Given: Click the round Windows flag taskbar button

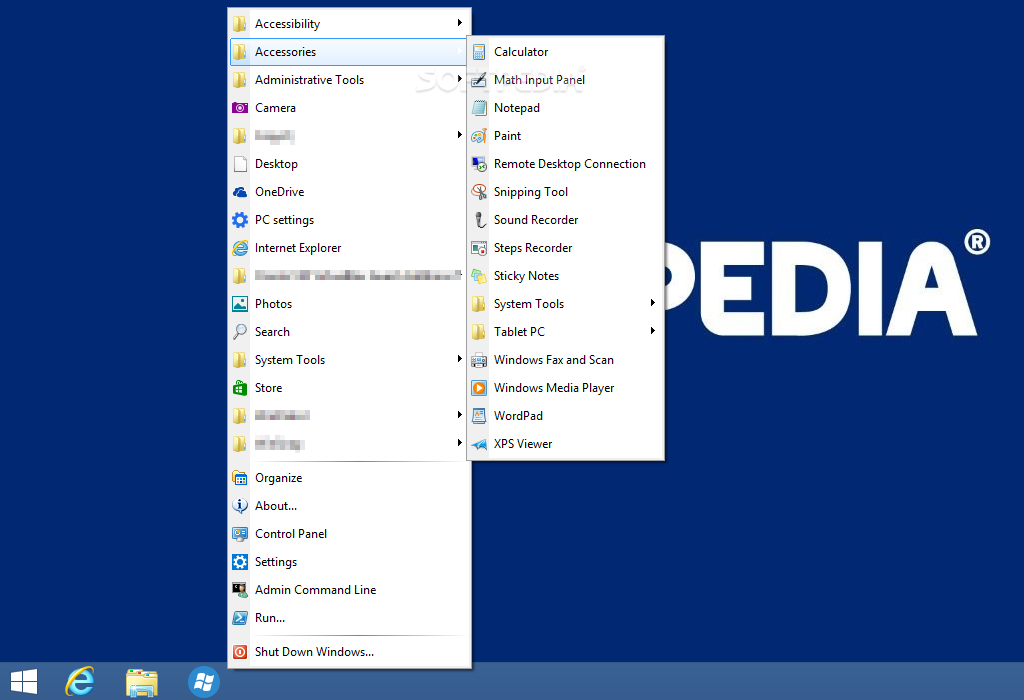Looking at the screenshot, I should (x=204, y=682).
